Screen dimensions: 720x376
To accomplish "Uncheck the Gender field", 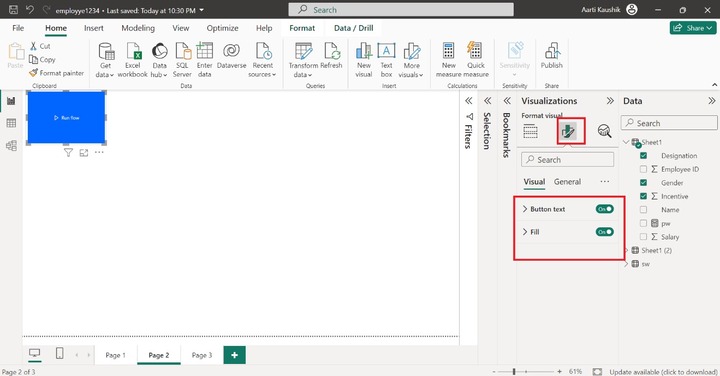I will pyautogui.click(x=643, y=183).
